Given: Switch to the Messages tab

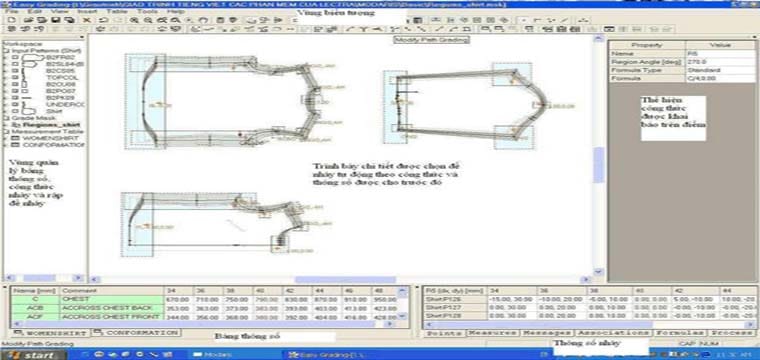Looking at the screenshot, I should pyautogui.click(x=547, y=333).
